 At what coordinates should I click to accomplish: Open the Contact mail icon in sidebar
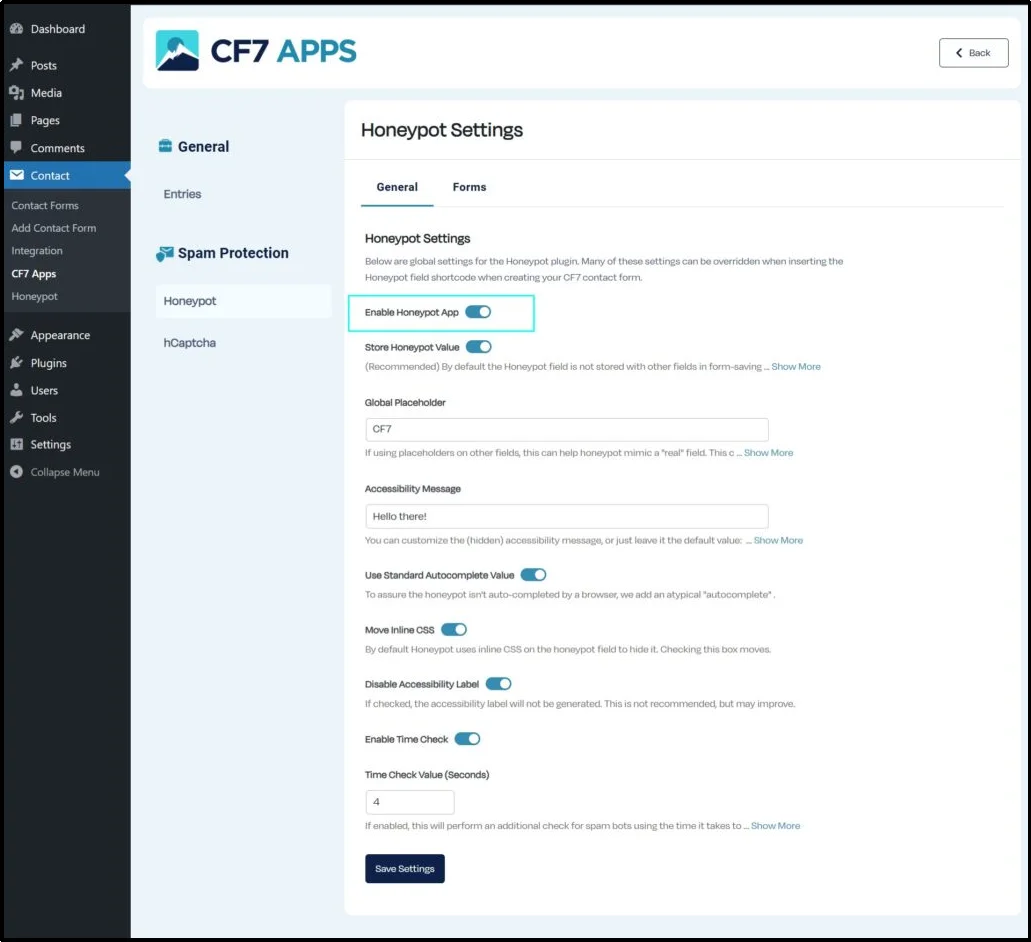pos(16,175)
